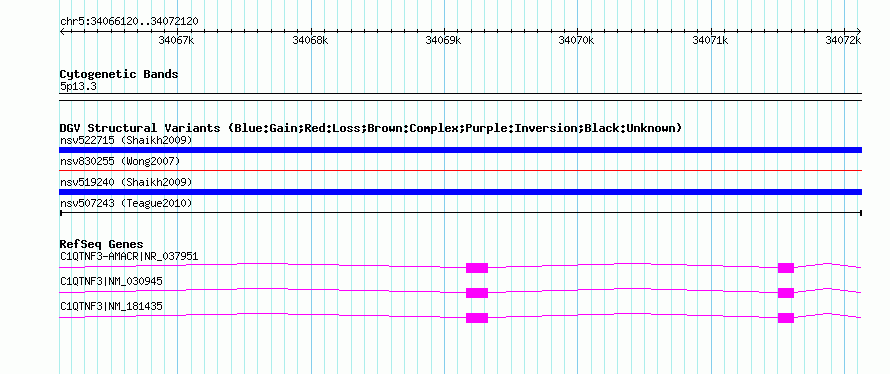The width and height of the screenshot is (890, 374).
Task: Click the nsv522715 (Shaikh2009) label
Action: pos(126,140)
